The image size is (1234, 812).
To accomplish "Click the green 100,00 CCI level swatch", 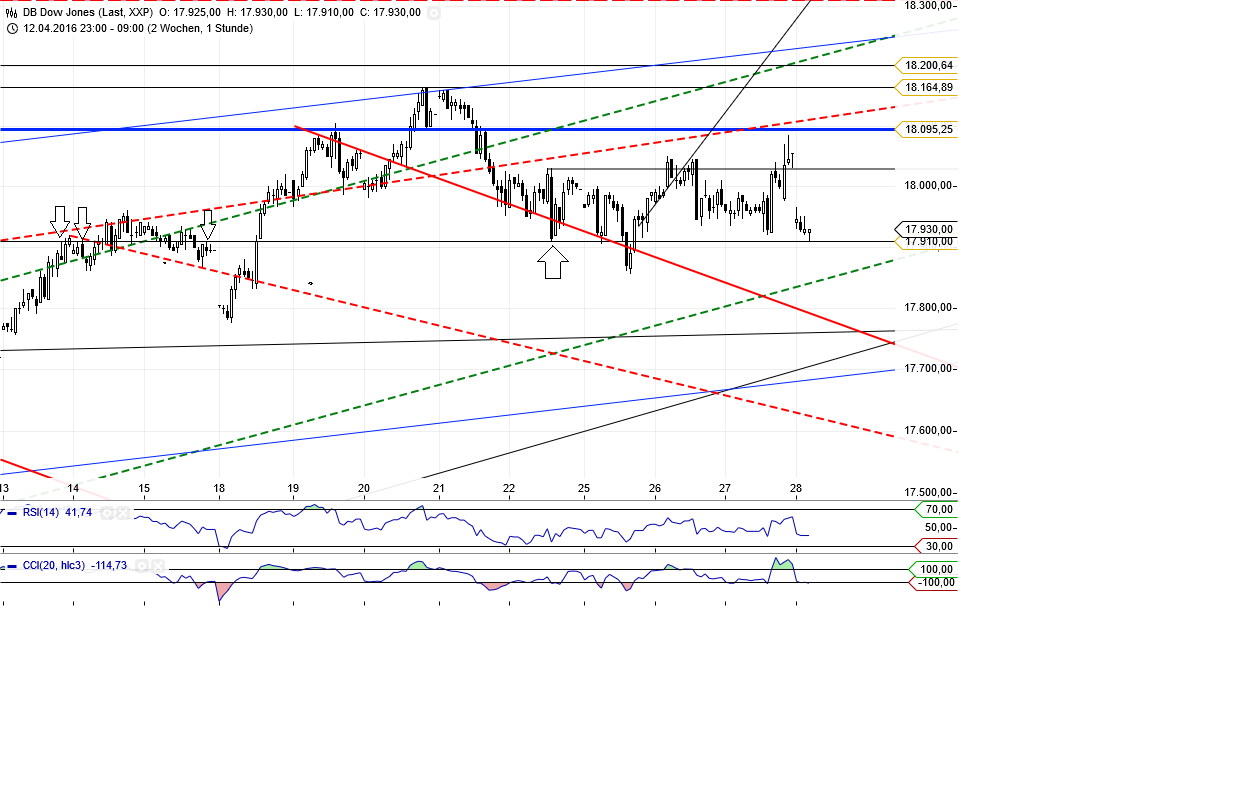I will pyautogui.click(x=931, y=569).
